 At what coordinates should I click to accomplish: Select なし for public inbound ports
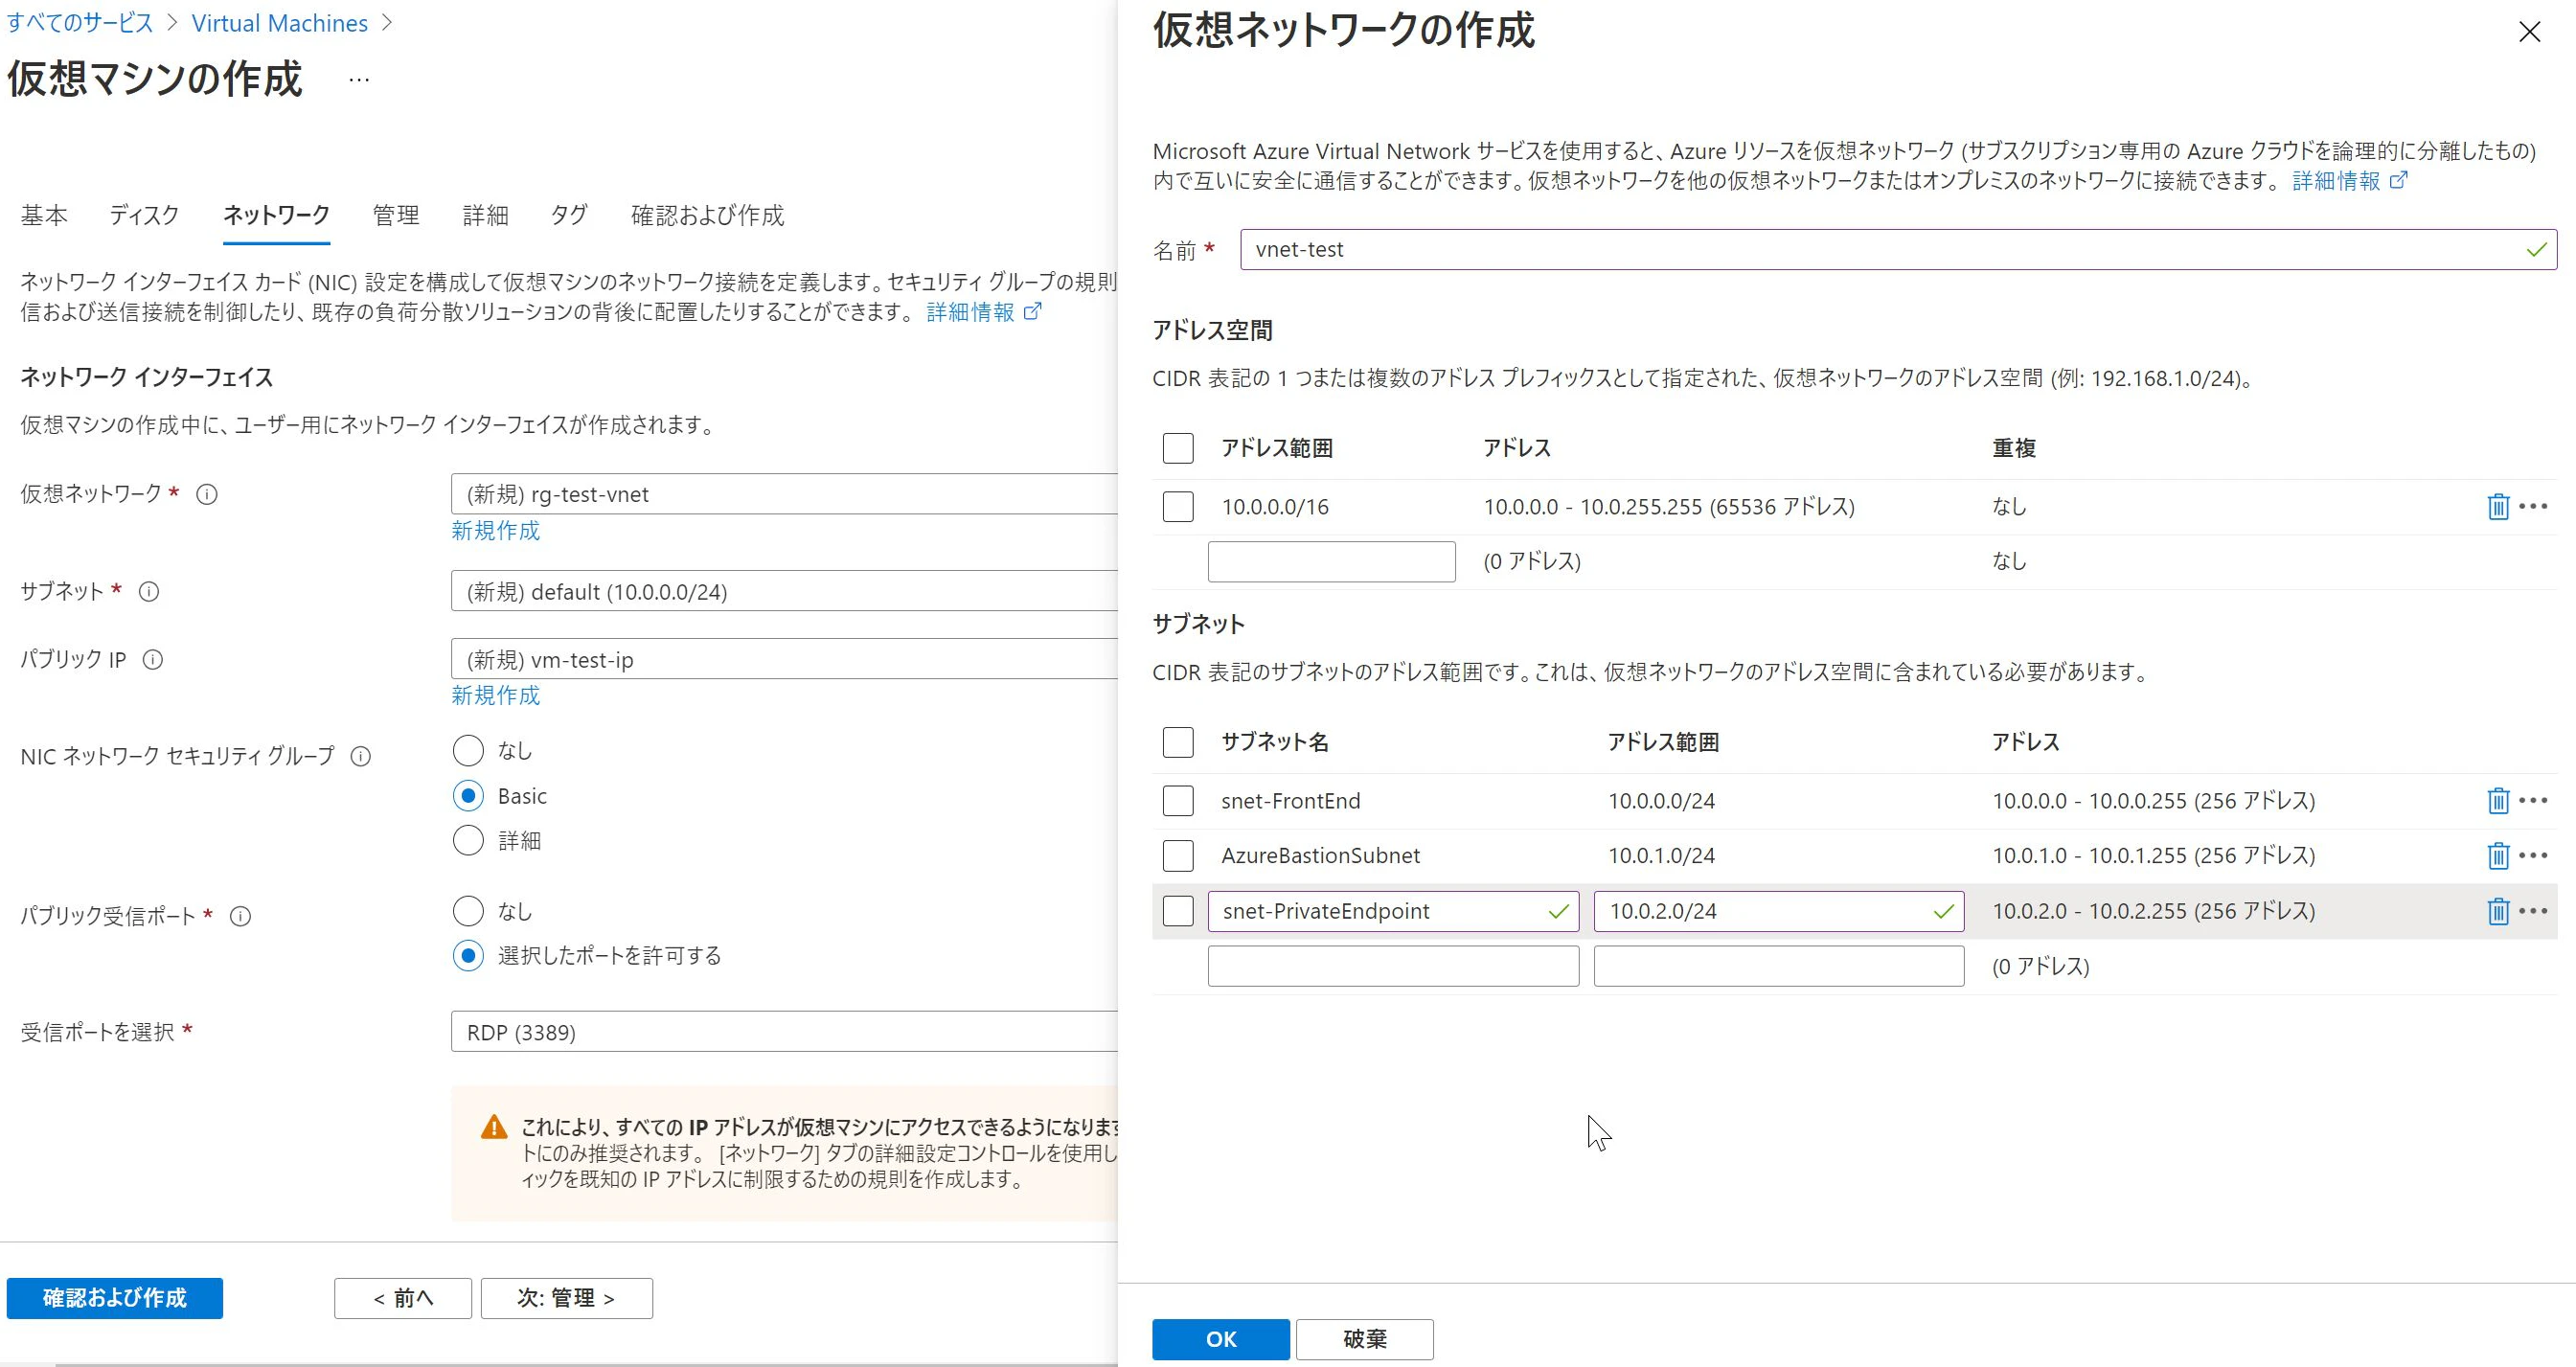click(468, 911)
